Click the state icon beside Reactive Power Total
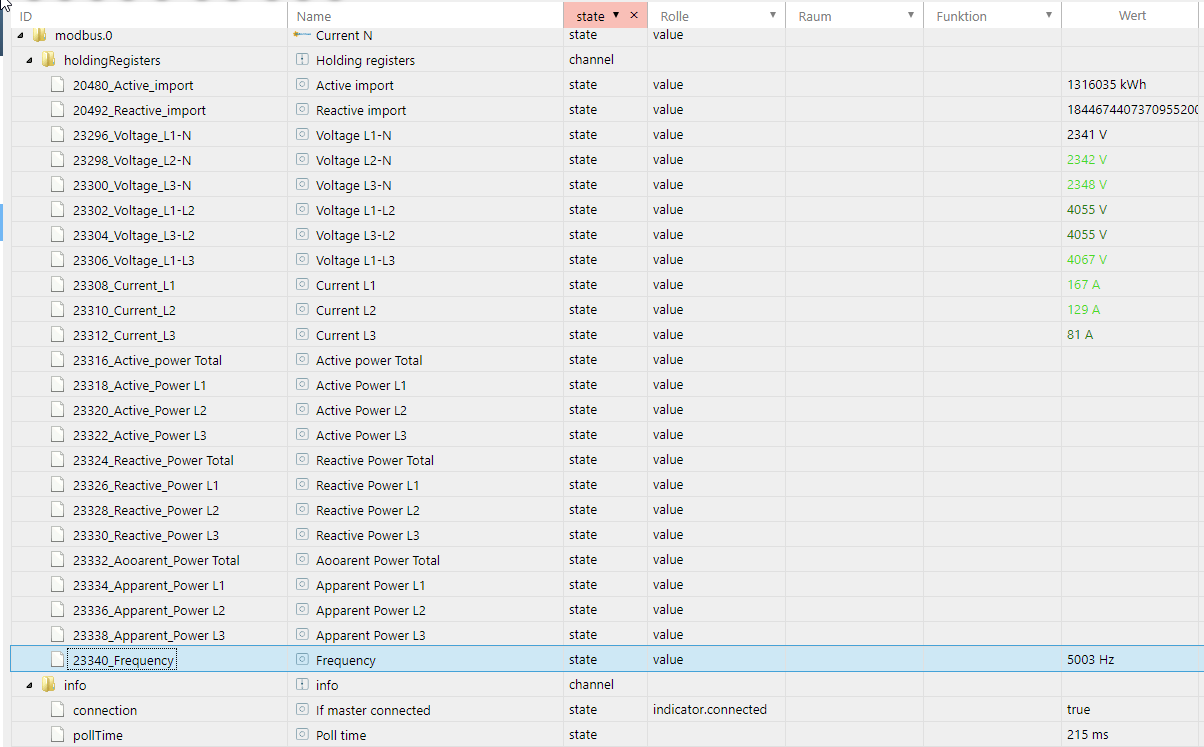 tap(302, 460)
